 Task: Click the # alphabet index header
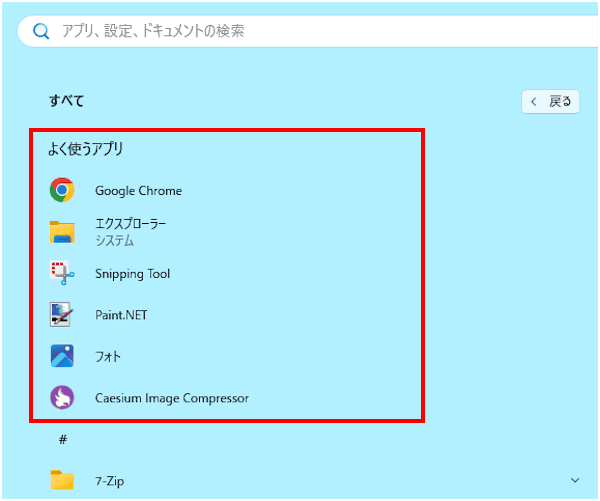point(63,439)
